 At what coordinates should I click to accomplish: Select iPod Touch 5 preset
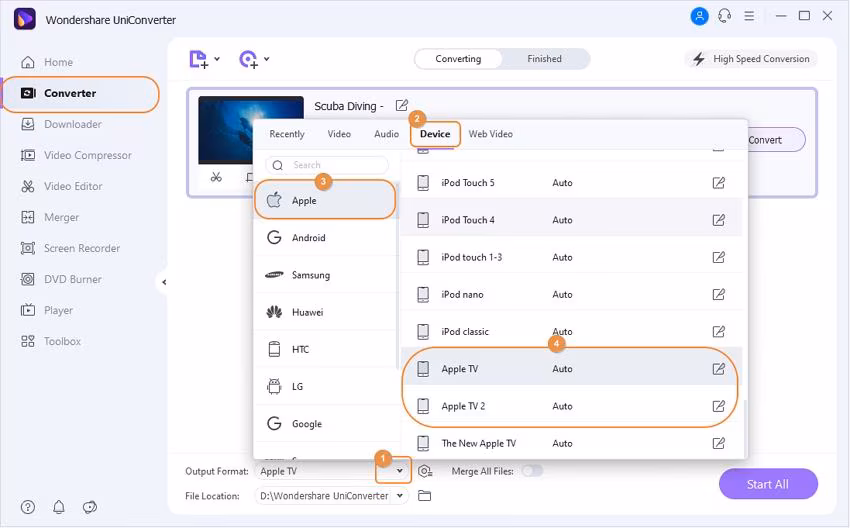571,183
